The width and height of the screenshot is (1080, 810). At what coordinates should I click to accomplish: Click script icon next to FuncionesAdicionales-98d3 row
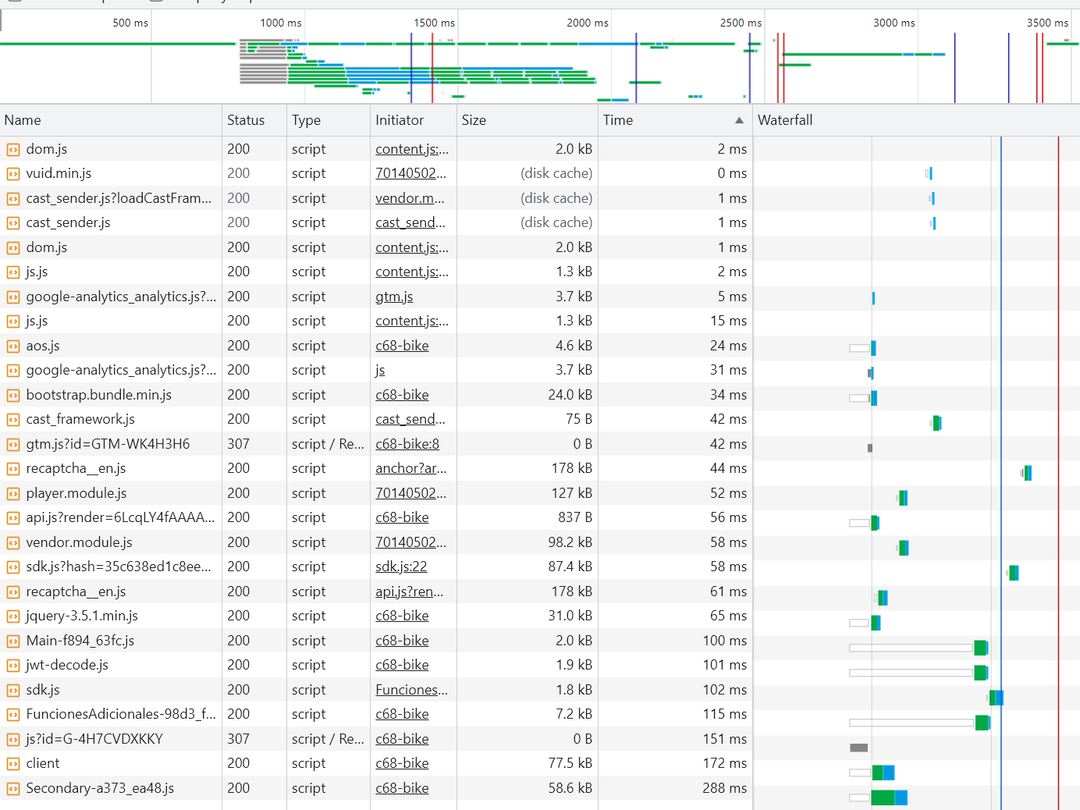pyautogui.click(x=13, y=714)
